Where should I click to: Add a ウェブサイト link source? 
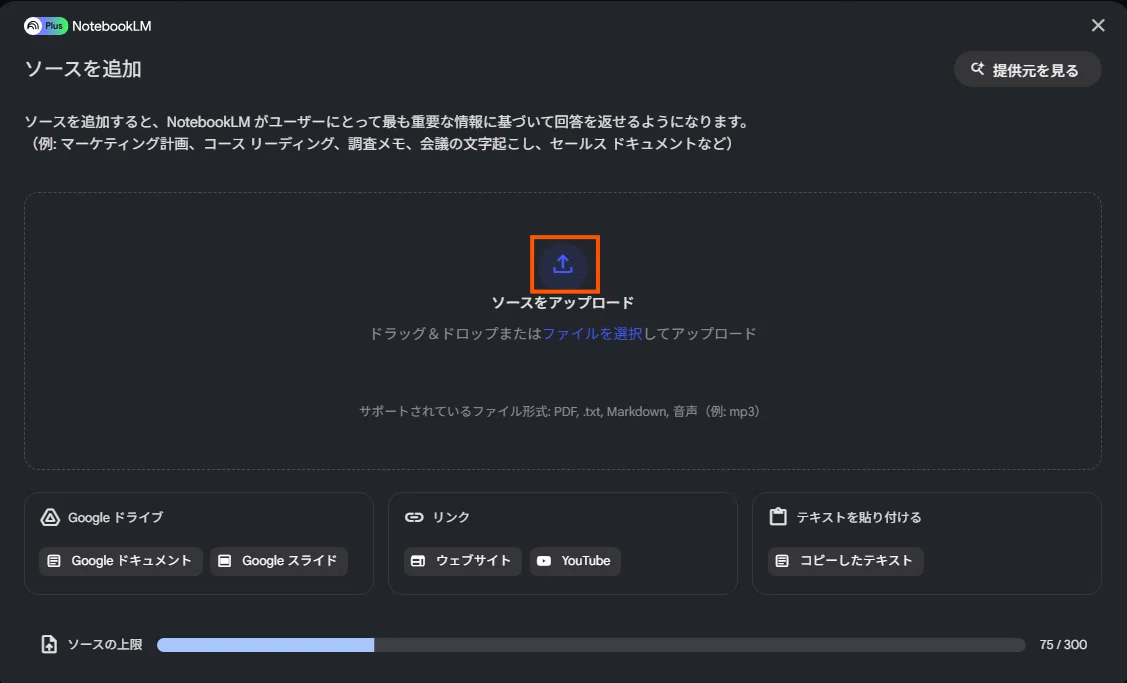click(x=463, y=561)
